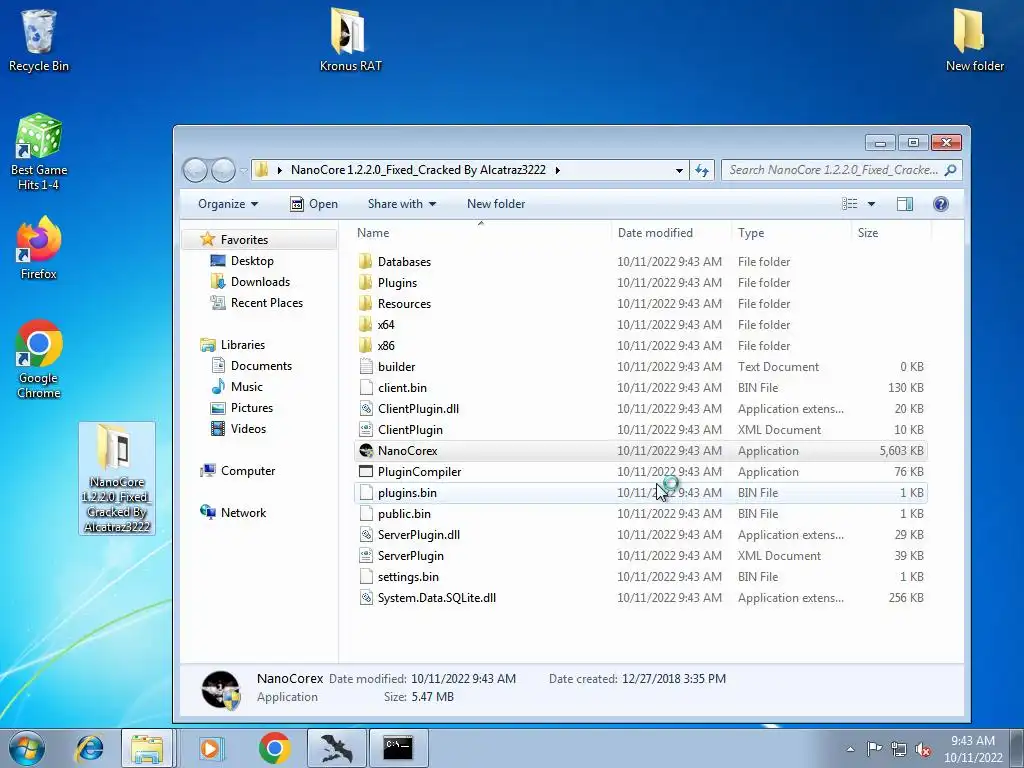Select Libraries in the navigation pane

[x=242, y=345]
